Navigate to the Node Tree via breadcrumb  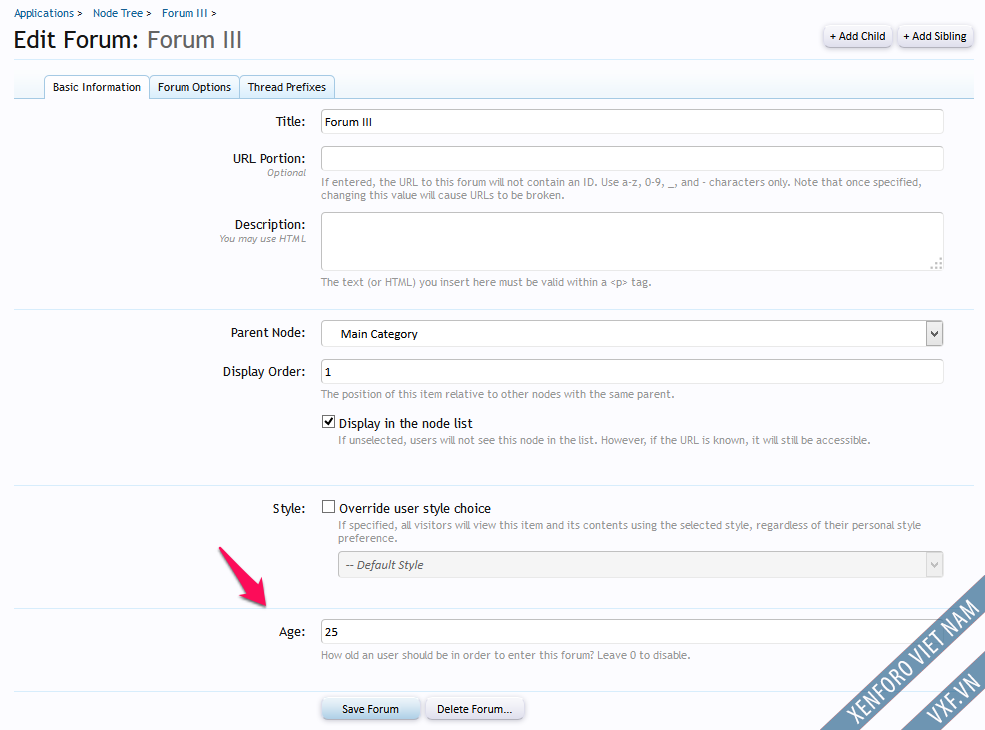tap(117, 13)
